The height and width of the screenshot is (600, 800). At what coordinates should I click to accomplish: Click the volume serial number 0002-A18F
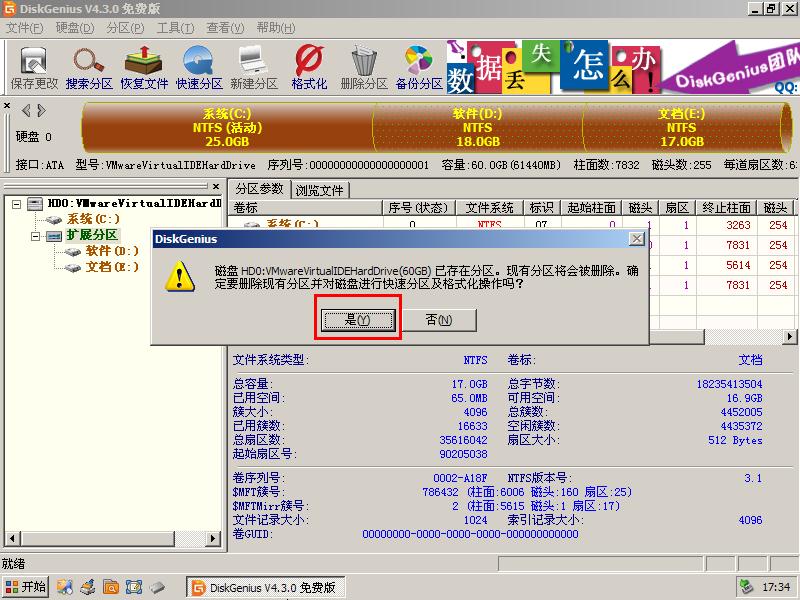(460, 478)
